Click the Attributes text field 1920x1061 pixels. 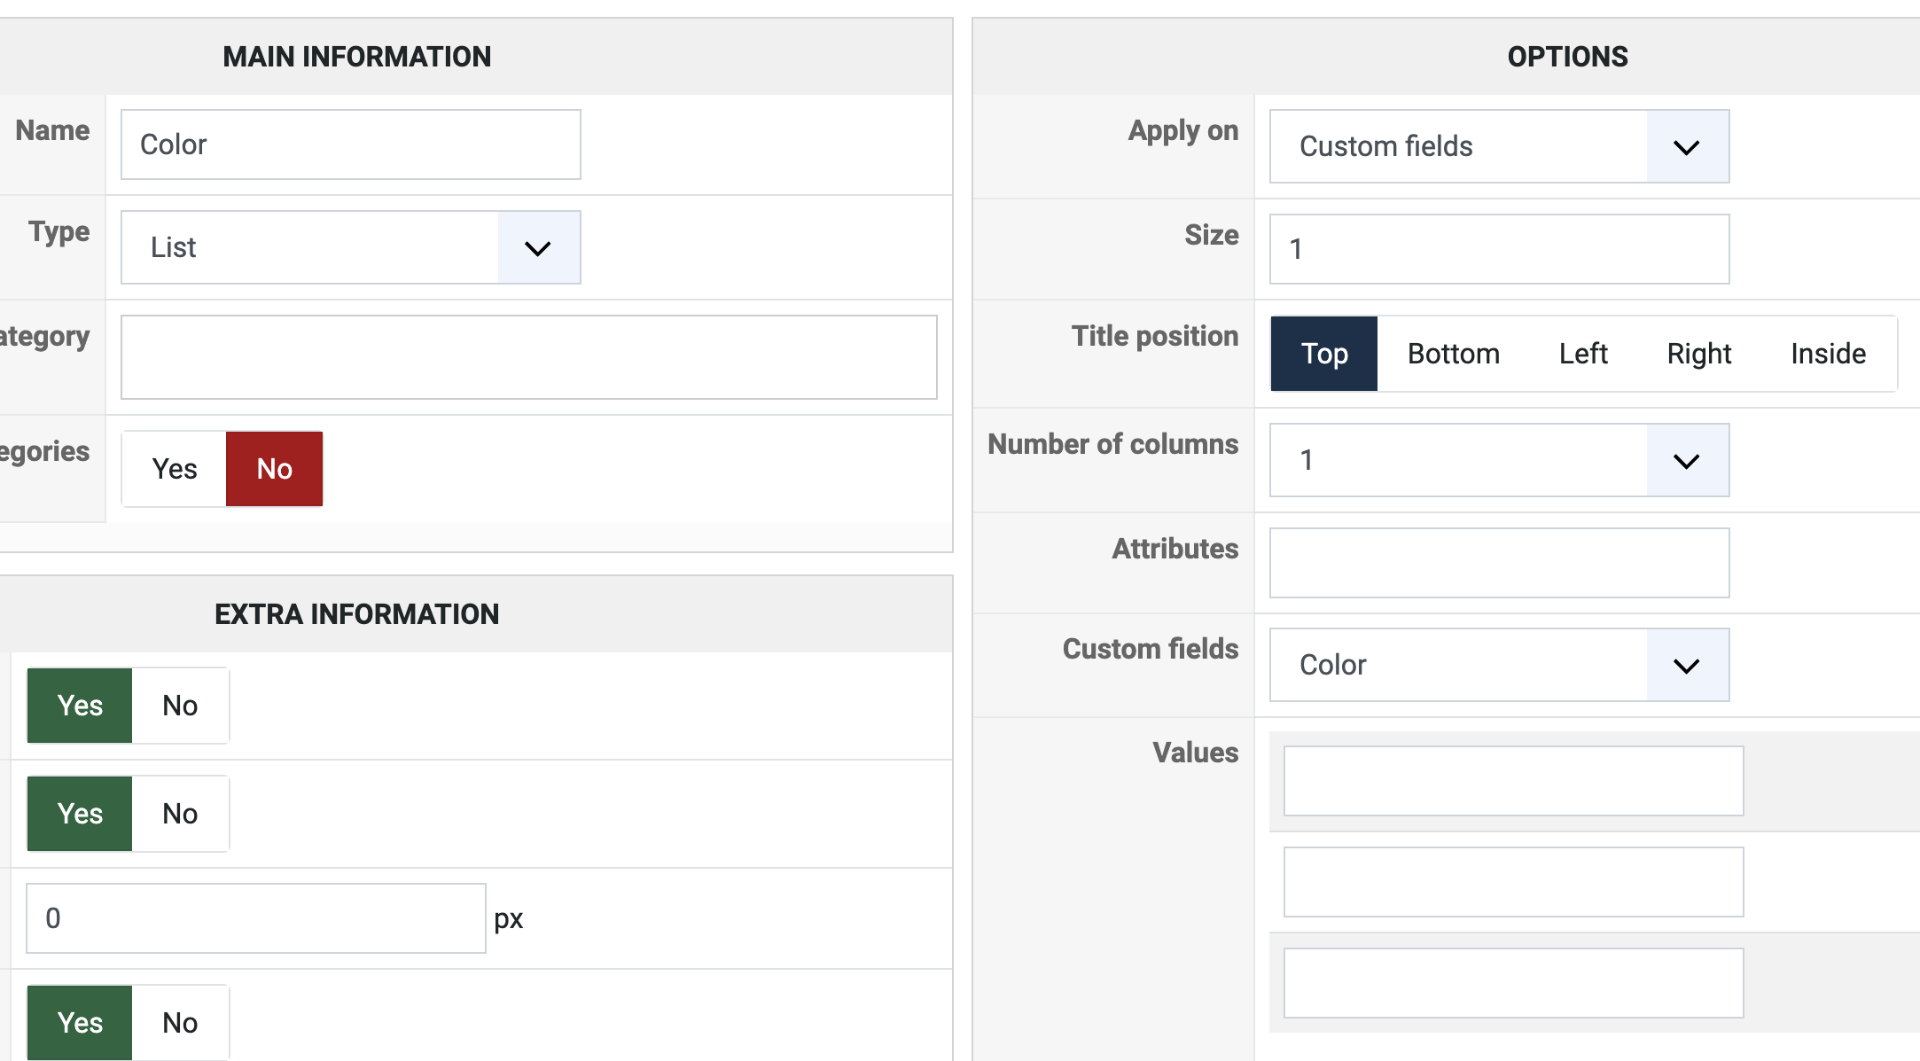point(1498,563)
